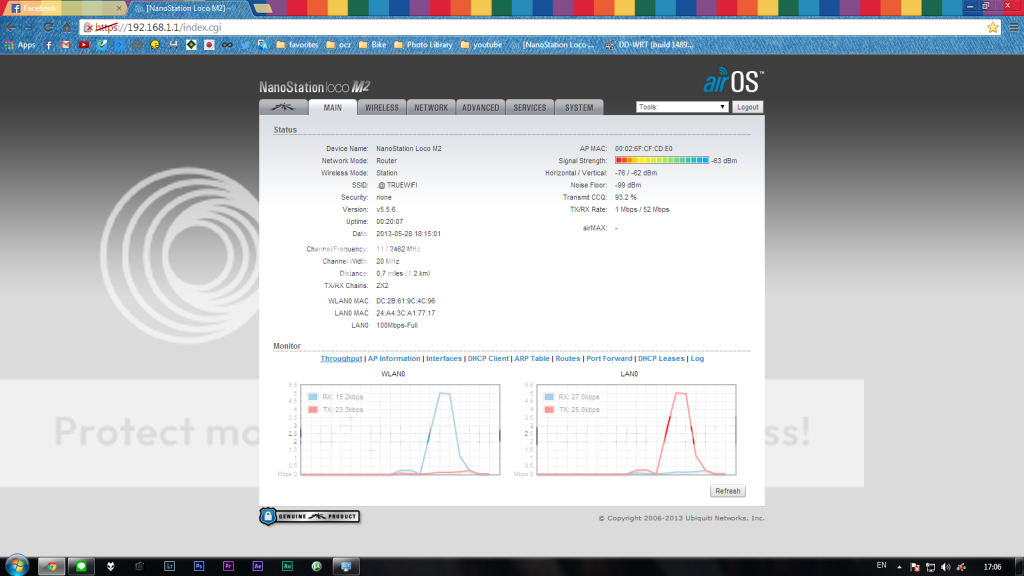Image resolution: width=1024 pixels, height=576 pixels.
Task: Open the Routes link
Action: point(568,359)
